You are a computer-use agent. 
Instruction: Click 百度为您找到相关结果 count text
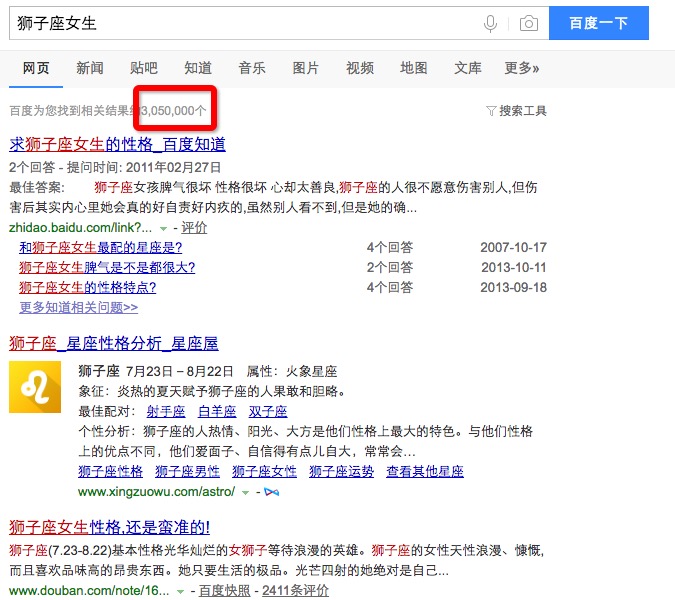108,111
